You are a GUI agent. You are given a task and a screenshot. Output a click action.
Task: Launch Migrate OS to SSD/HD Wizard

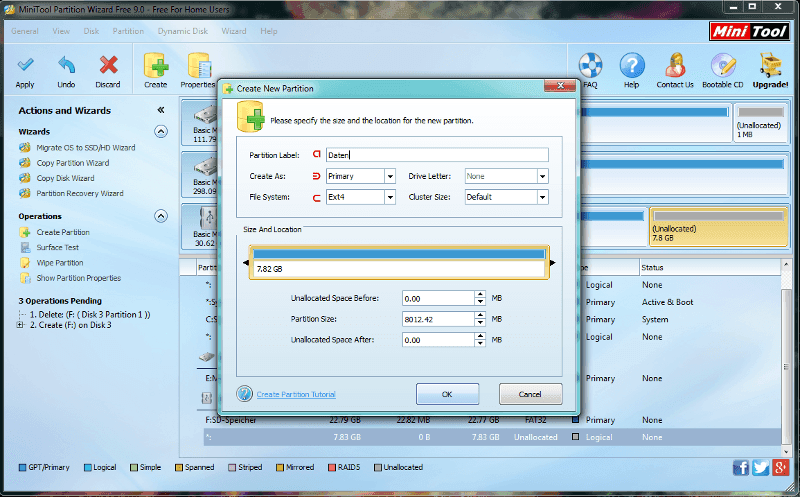pyautogui.click(x=86, y=147)
